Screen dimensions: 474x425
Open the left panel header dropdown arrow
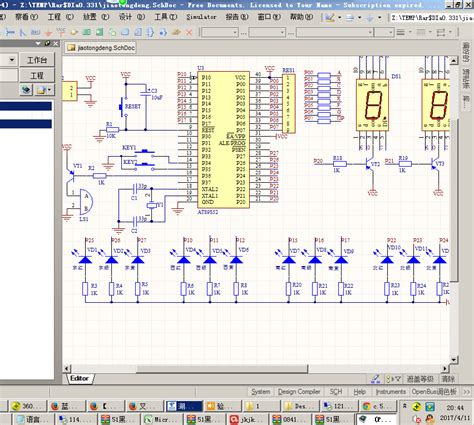point(38,43)
